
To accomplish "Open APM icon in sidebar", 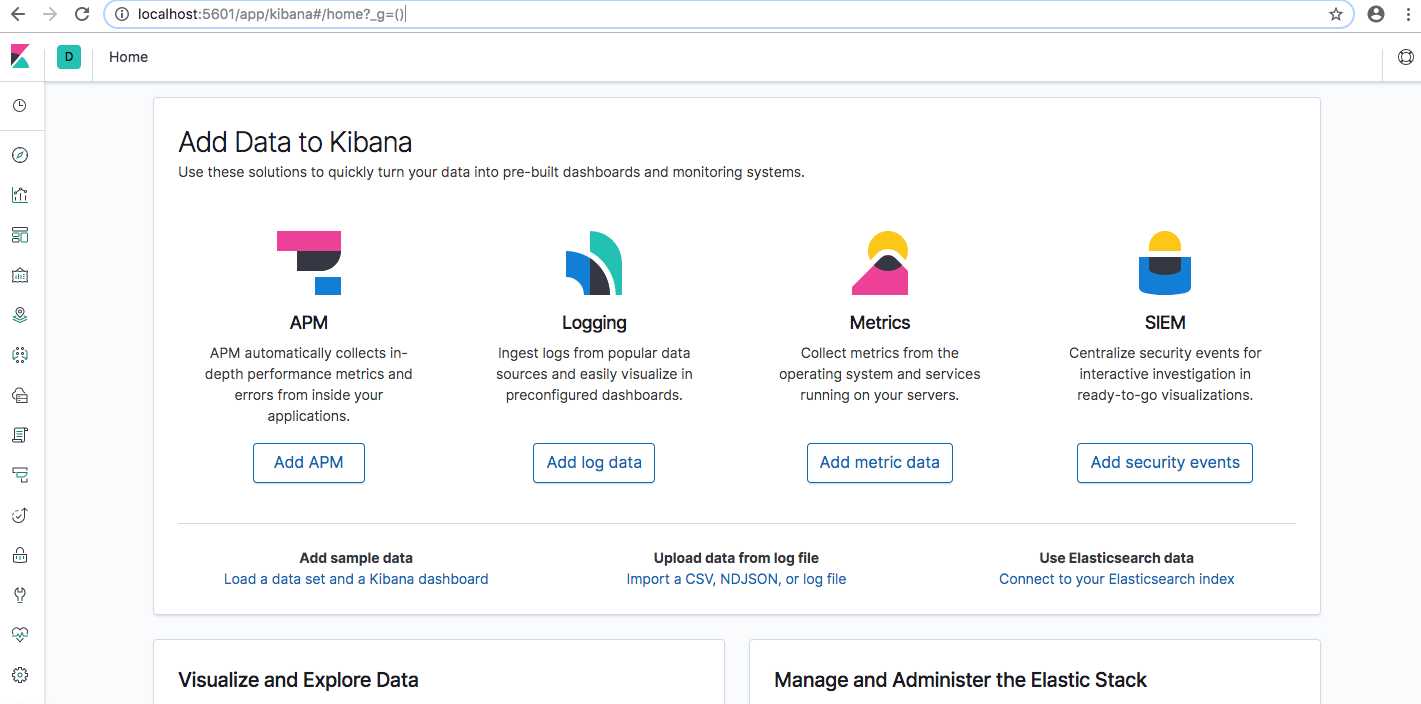I will [20, 475].
